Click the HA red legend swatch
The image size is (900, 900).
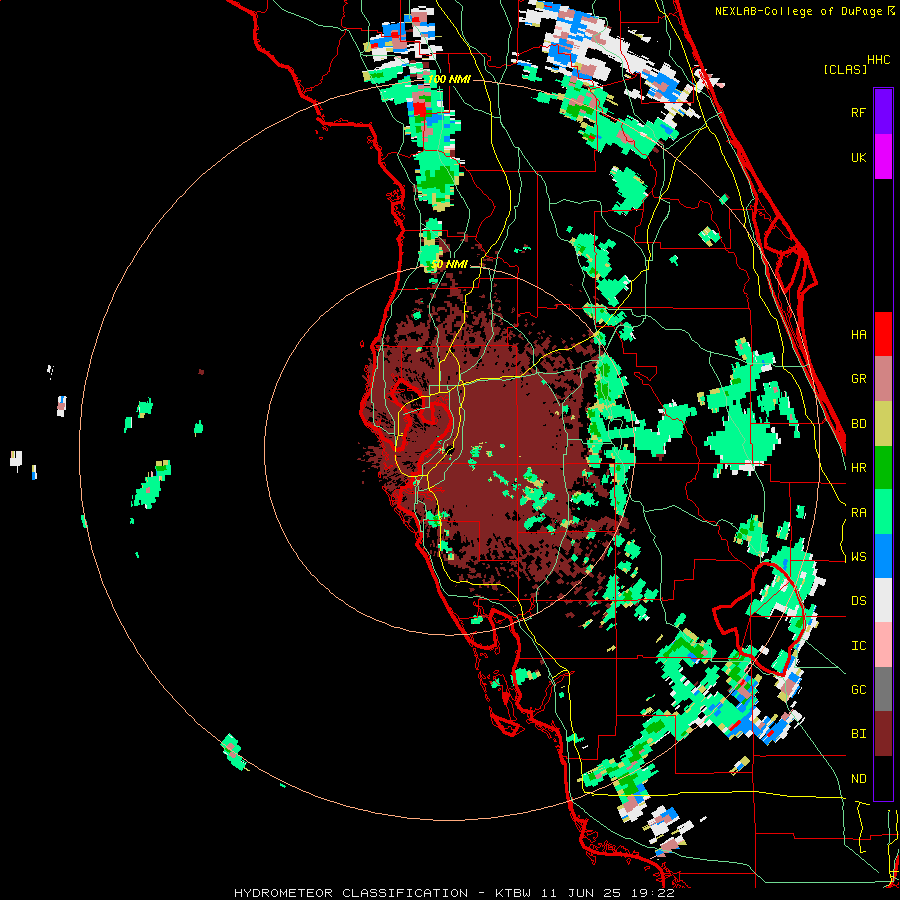click(883, 334)
